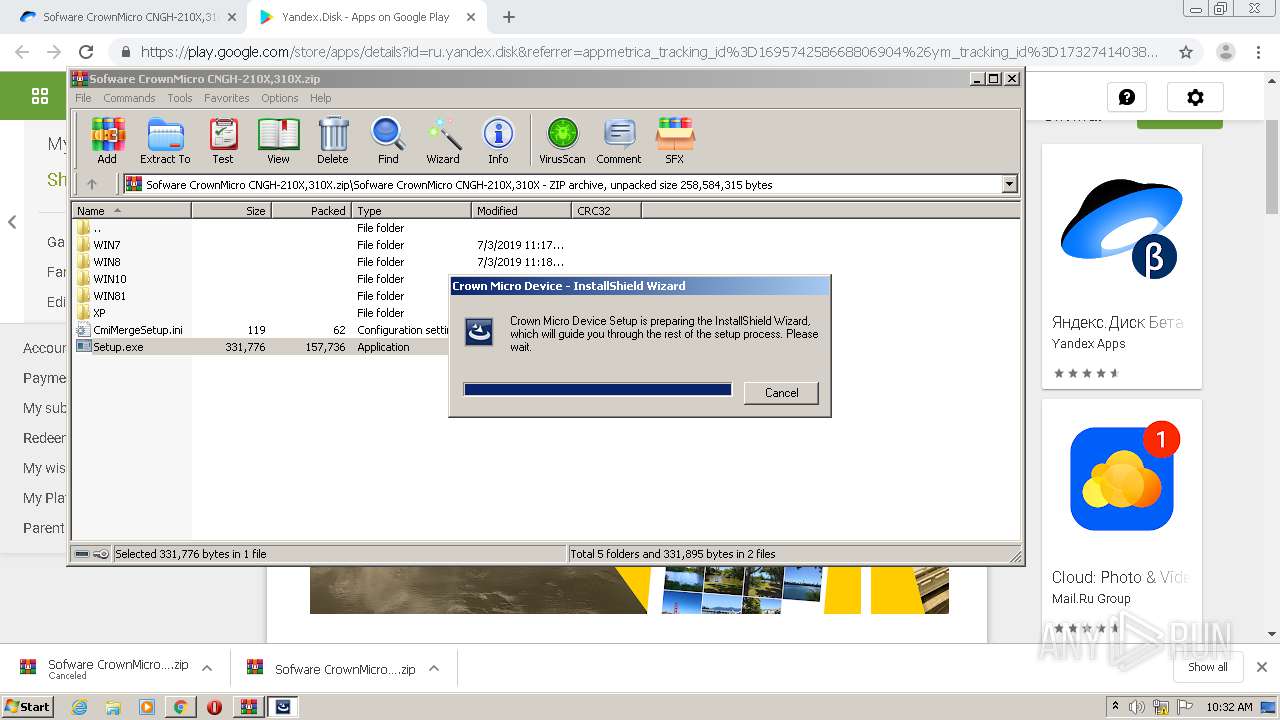1280x720 pixels.
Task: Click the Info toolbar icon
Action: coord(498,140)
